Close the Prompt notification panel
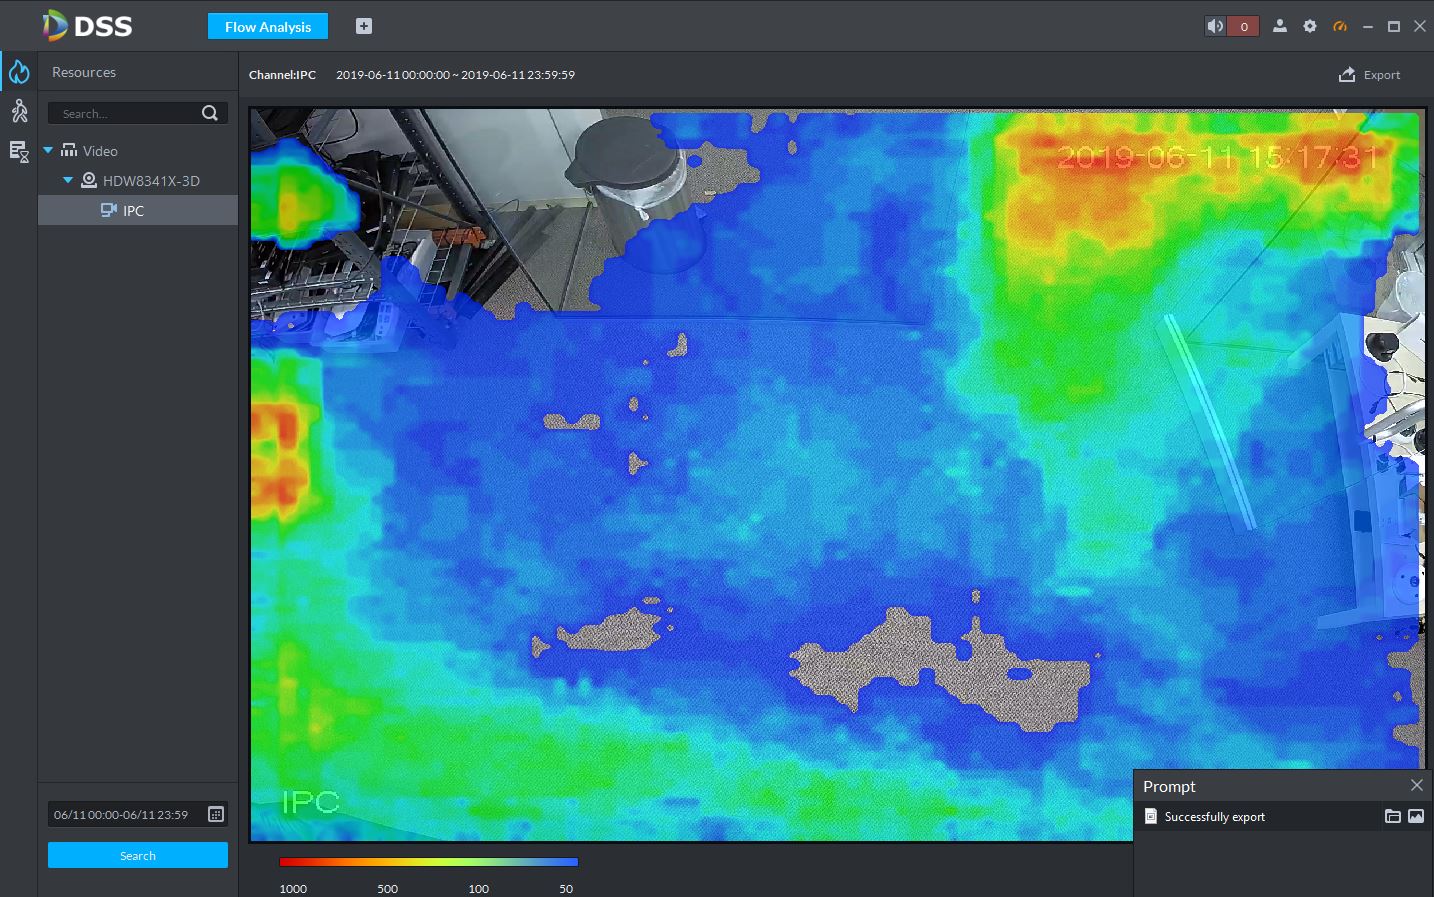 tap(1416, 785)
